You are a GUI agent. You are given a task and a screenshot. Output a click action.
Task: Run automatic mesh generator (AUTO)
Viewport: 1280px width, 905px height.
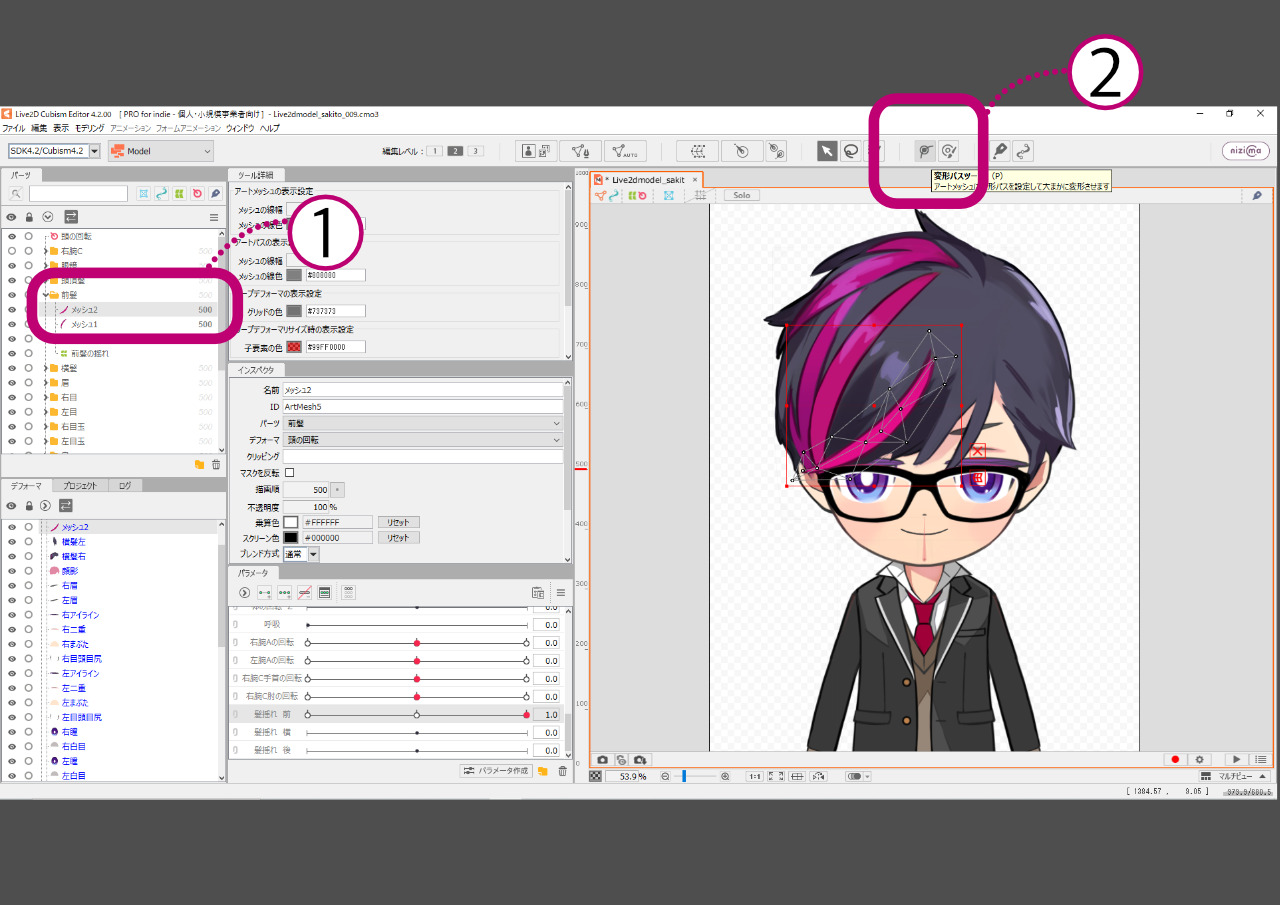(x=625, y=151)
